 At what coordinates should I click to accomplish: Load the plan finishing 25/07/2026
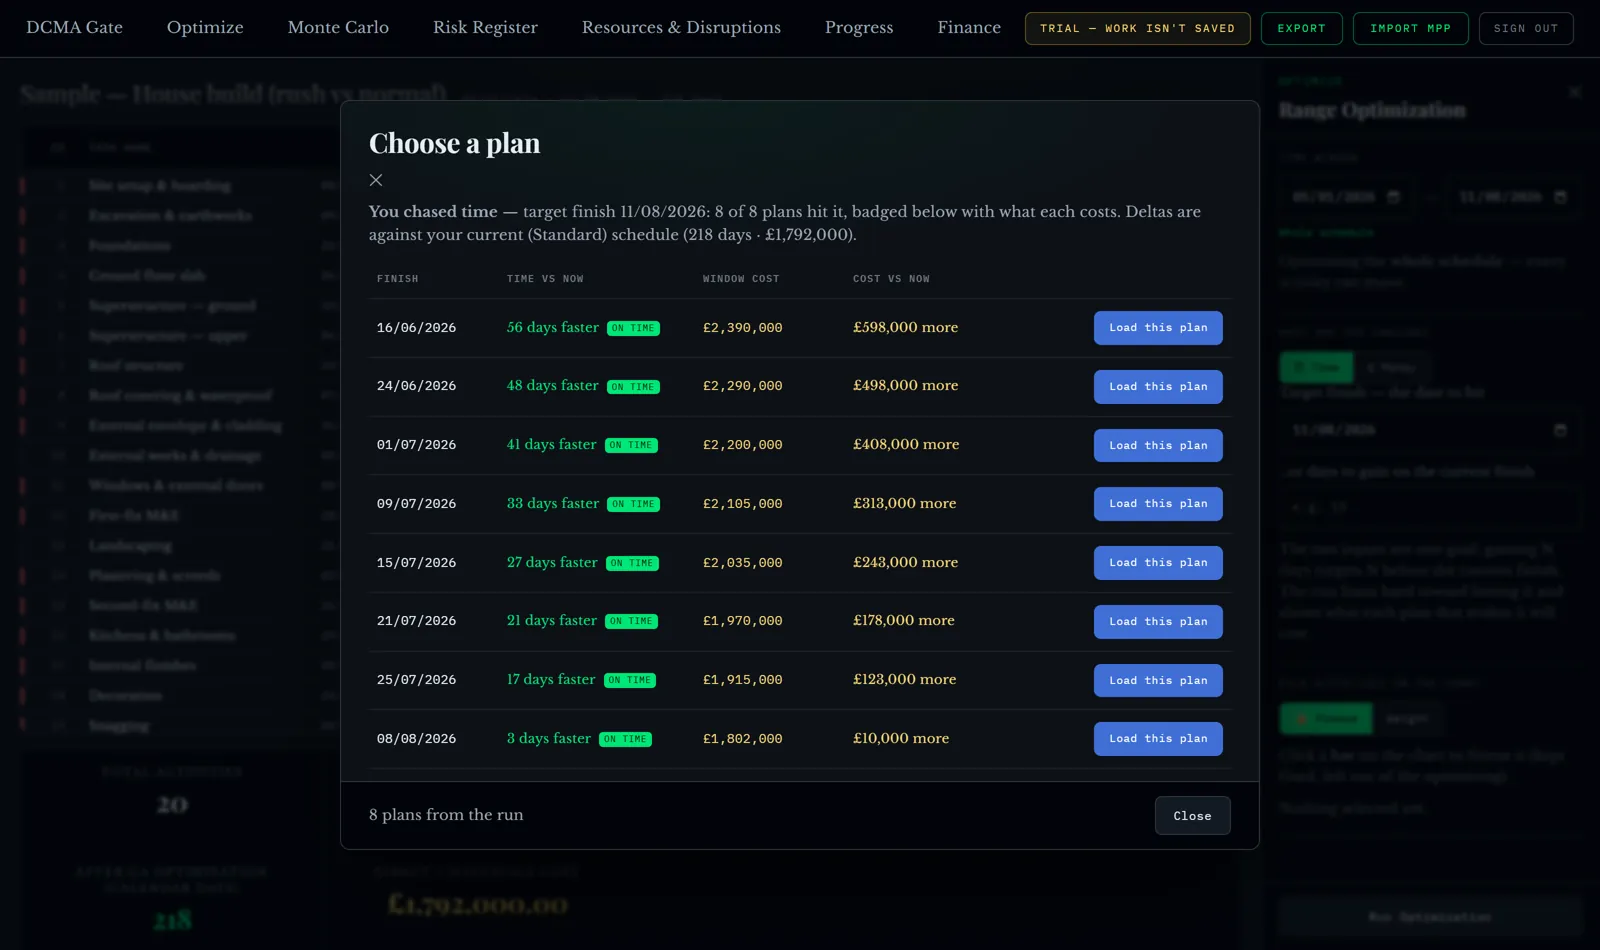pos(1158,681)
